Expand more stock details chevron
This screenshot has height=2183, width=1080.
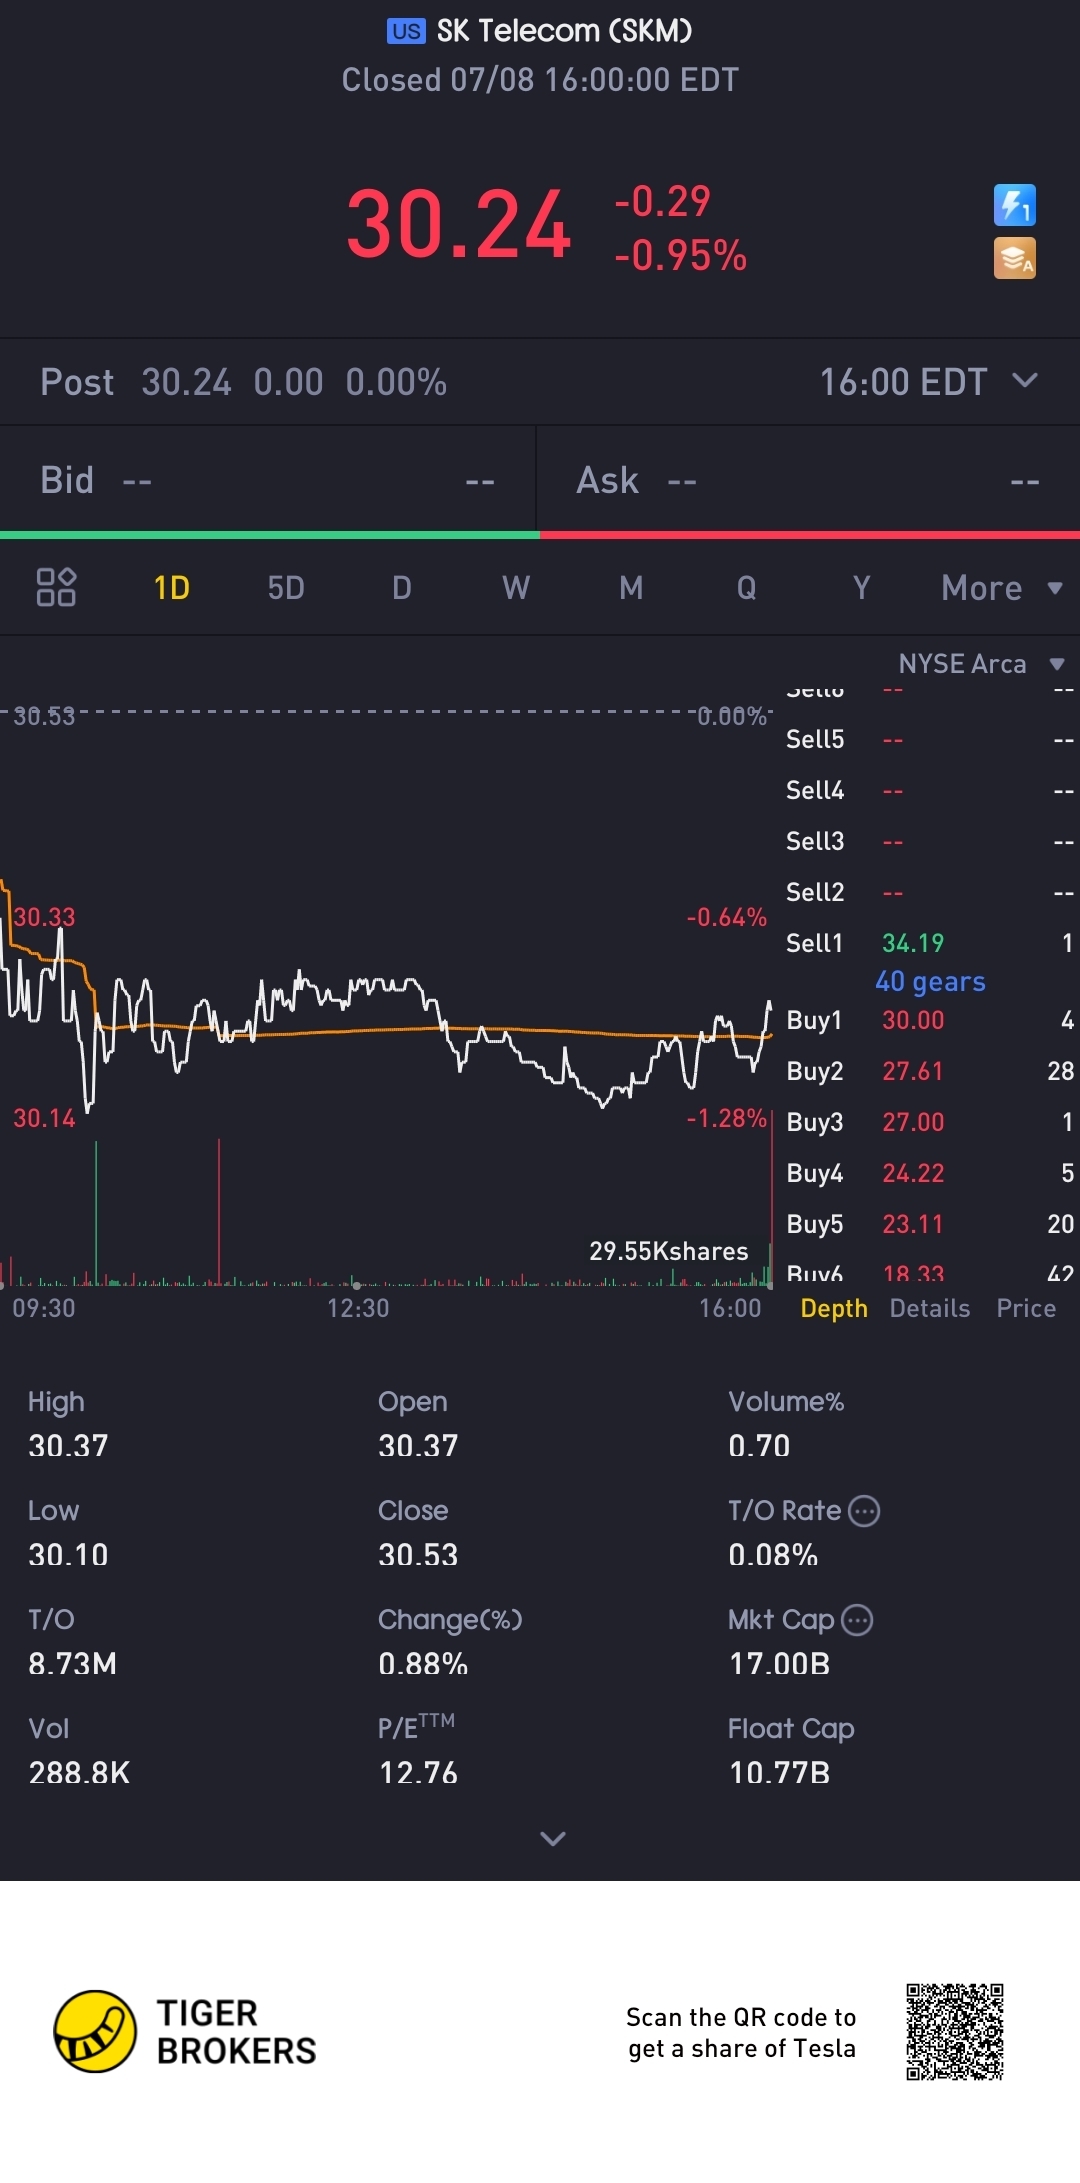(x=553, y=1838)
